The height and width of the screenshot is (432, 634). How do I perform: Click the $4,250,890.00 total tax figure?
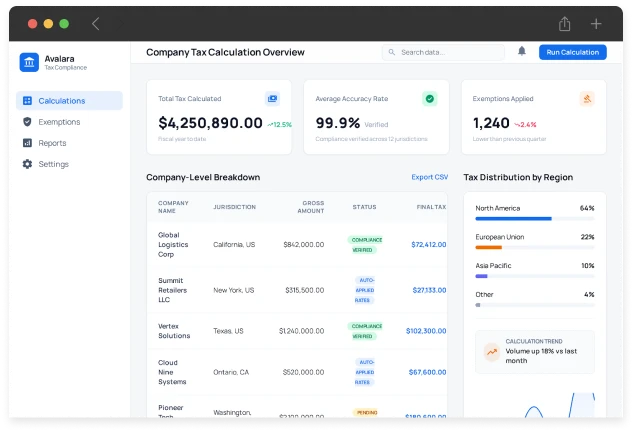(210, 123)
